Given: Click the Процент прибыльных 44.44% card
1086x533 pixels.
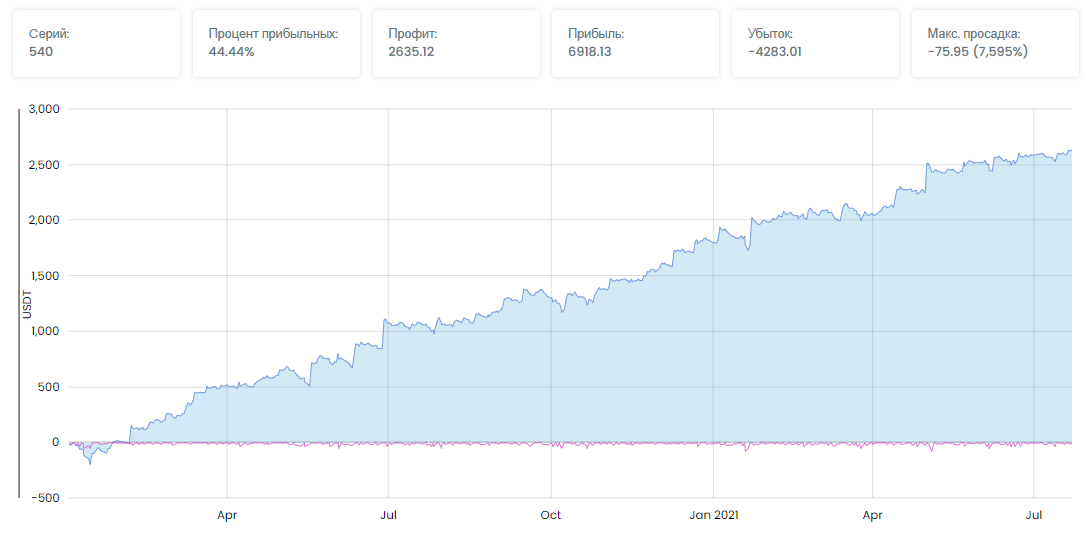Looking at the screenshot, I should 276,43.
